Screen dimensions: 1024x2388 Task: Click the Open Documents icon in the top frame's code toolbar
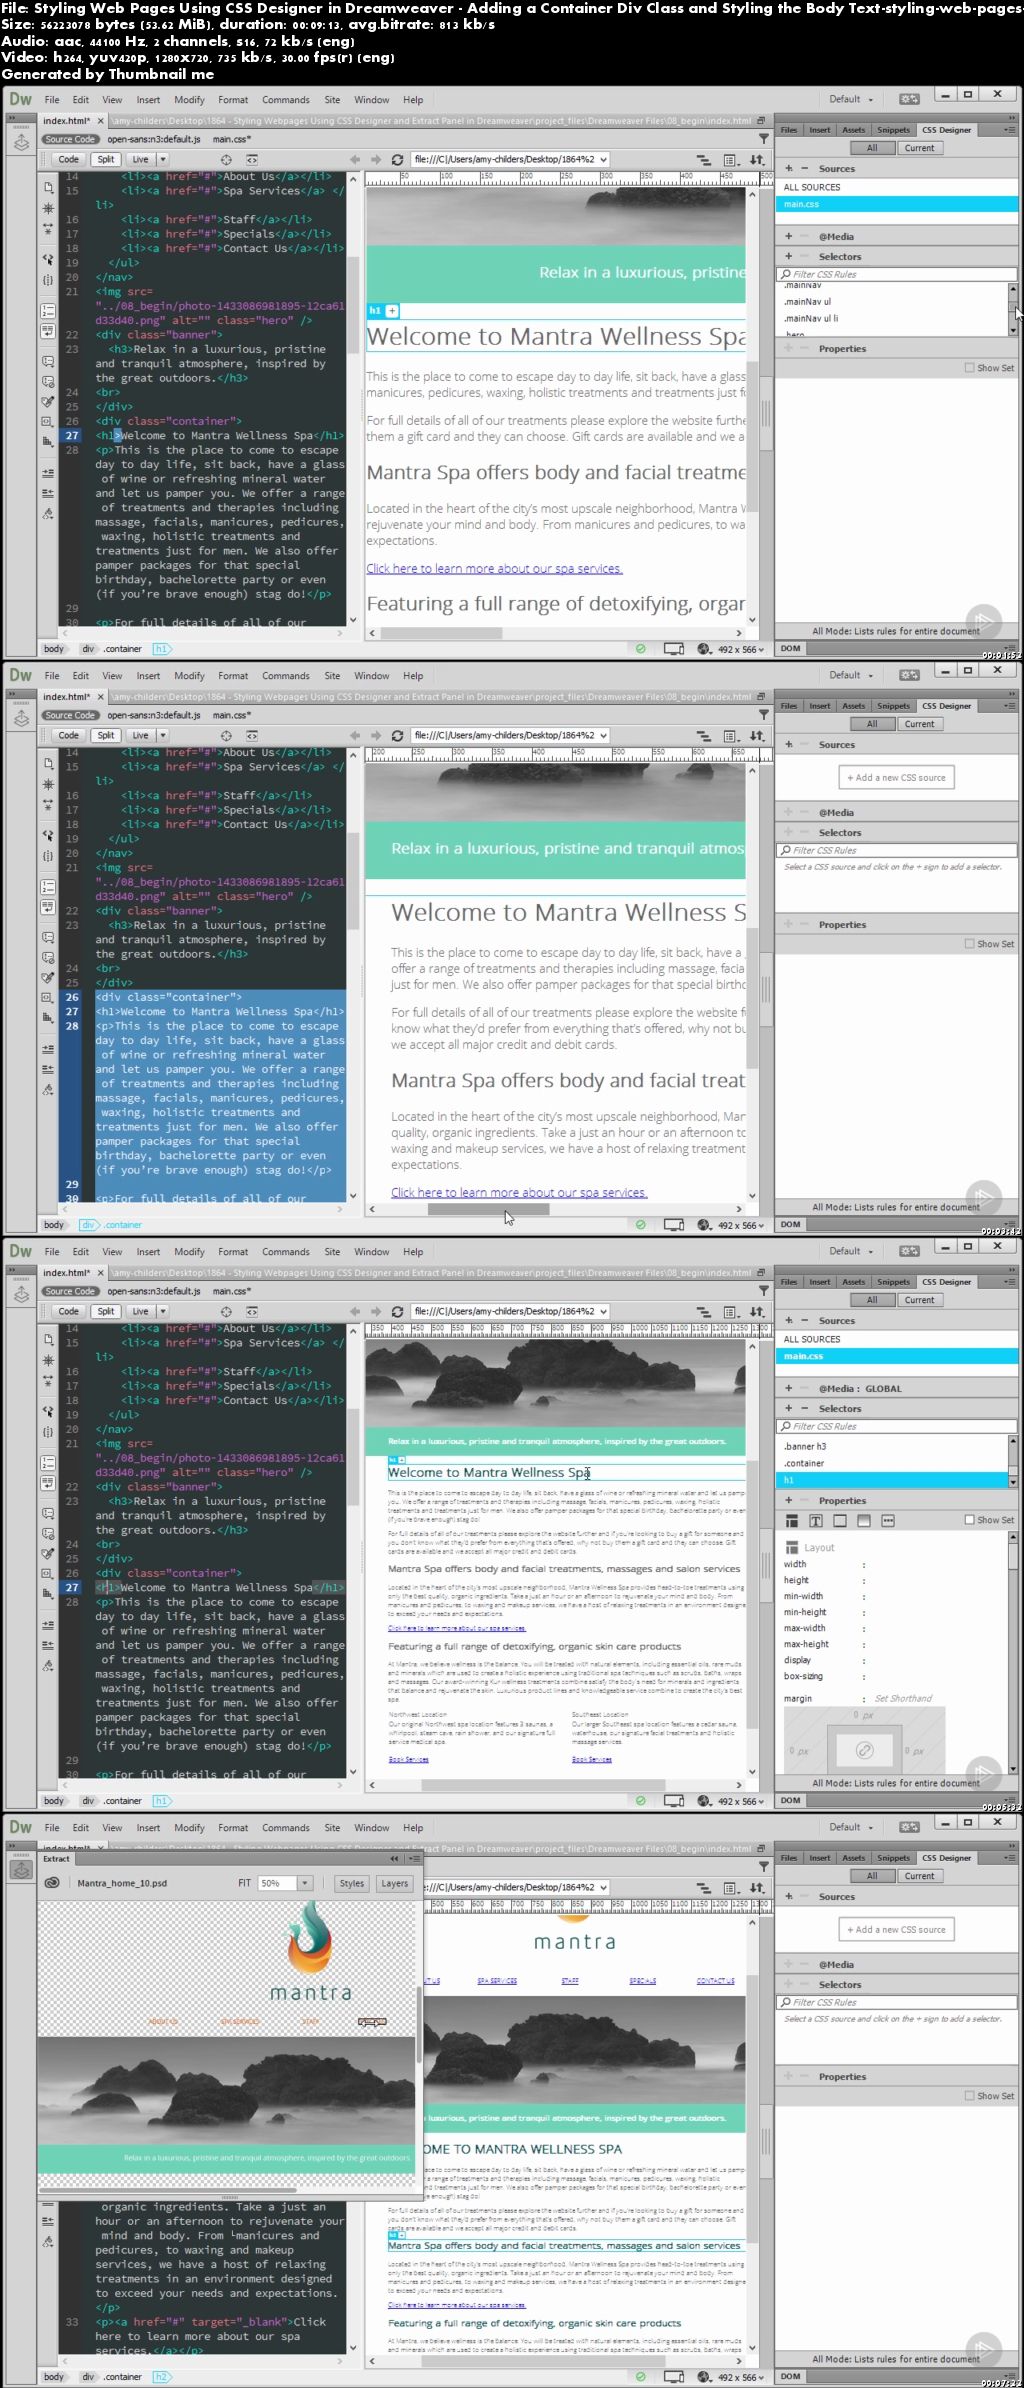click(49, 187)
